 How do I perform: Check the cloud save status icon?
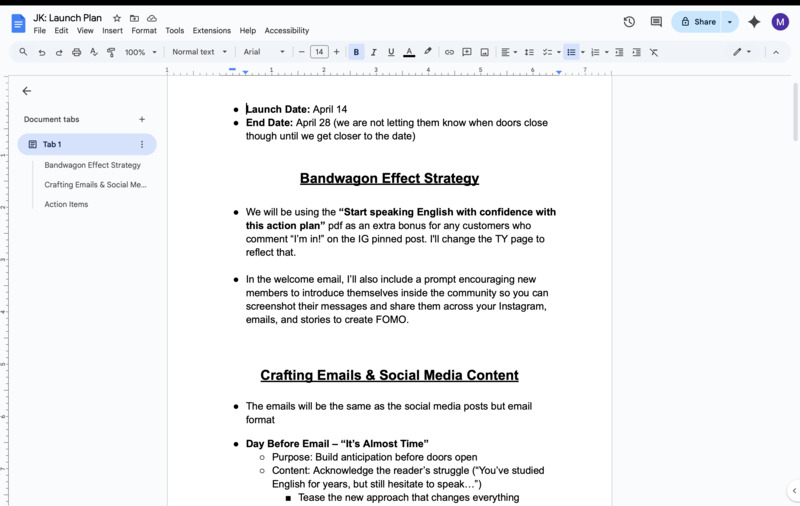point(152,18)
